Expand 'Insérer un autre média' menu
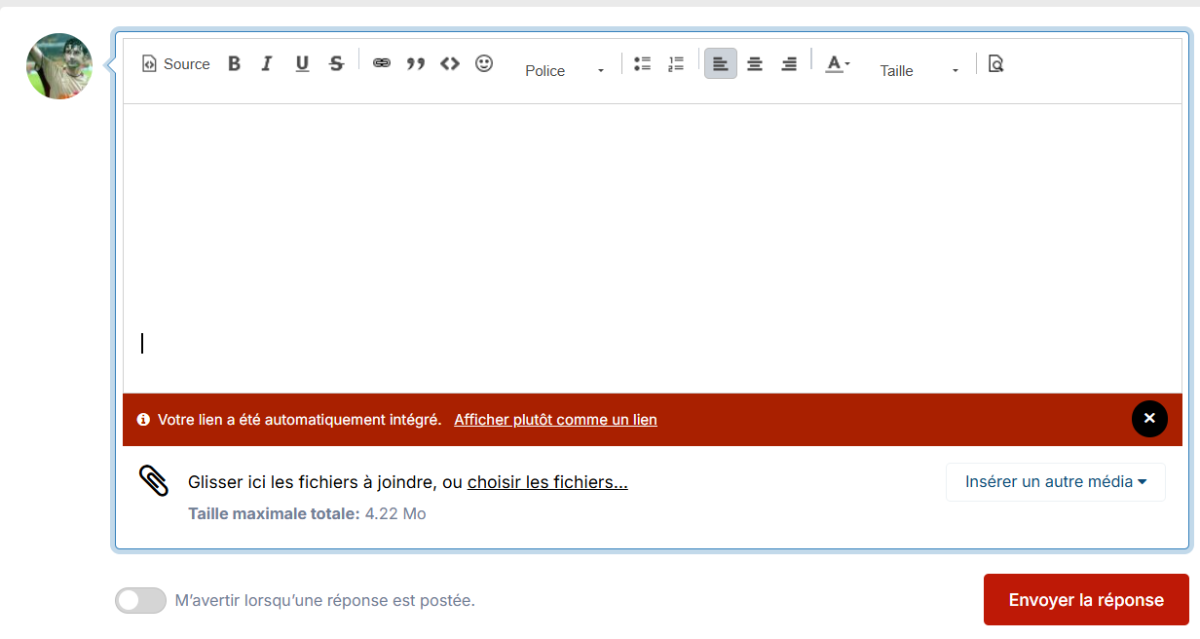The width and height of the screenshot is (1200, 639). point(1056,482)
